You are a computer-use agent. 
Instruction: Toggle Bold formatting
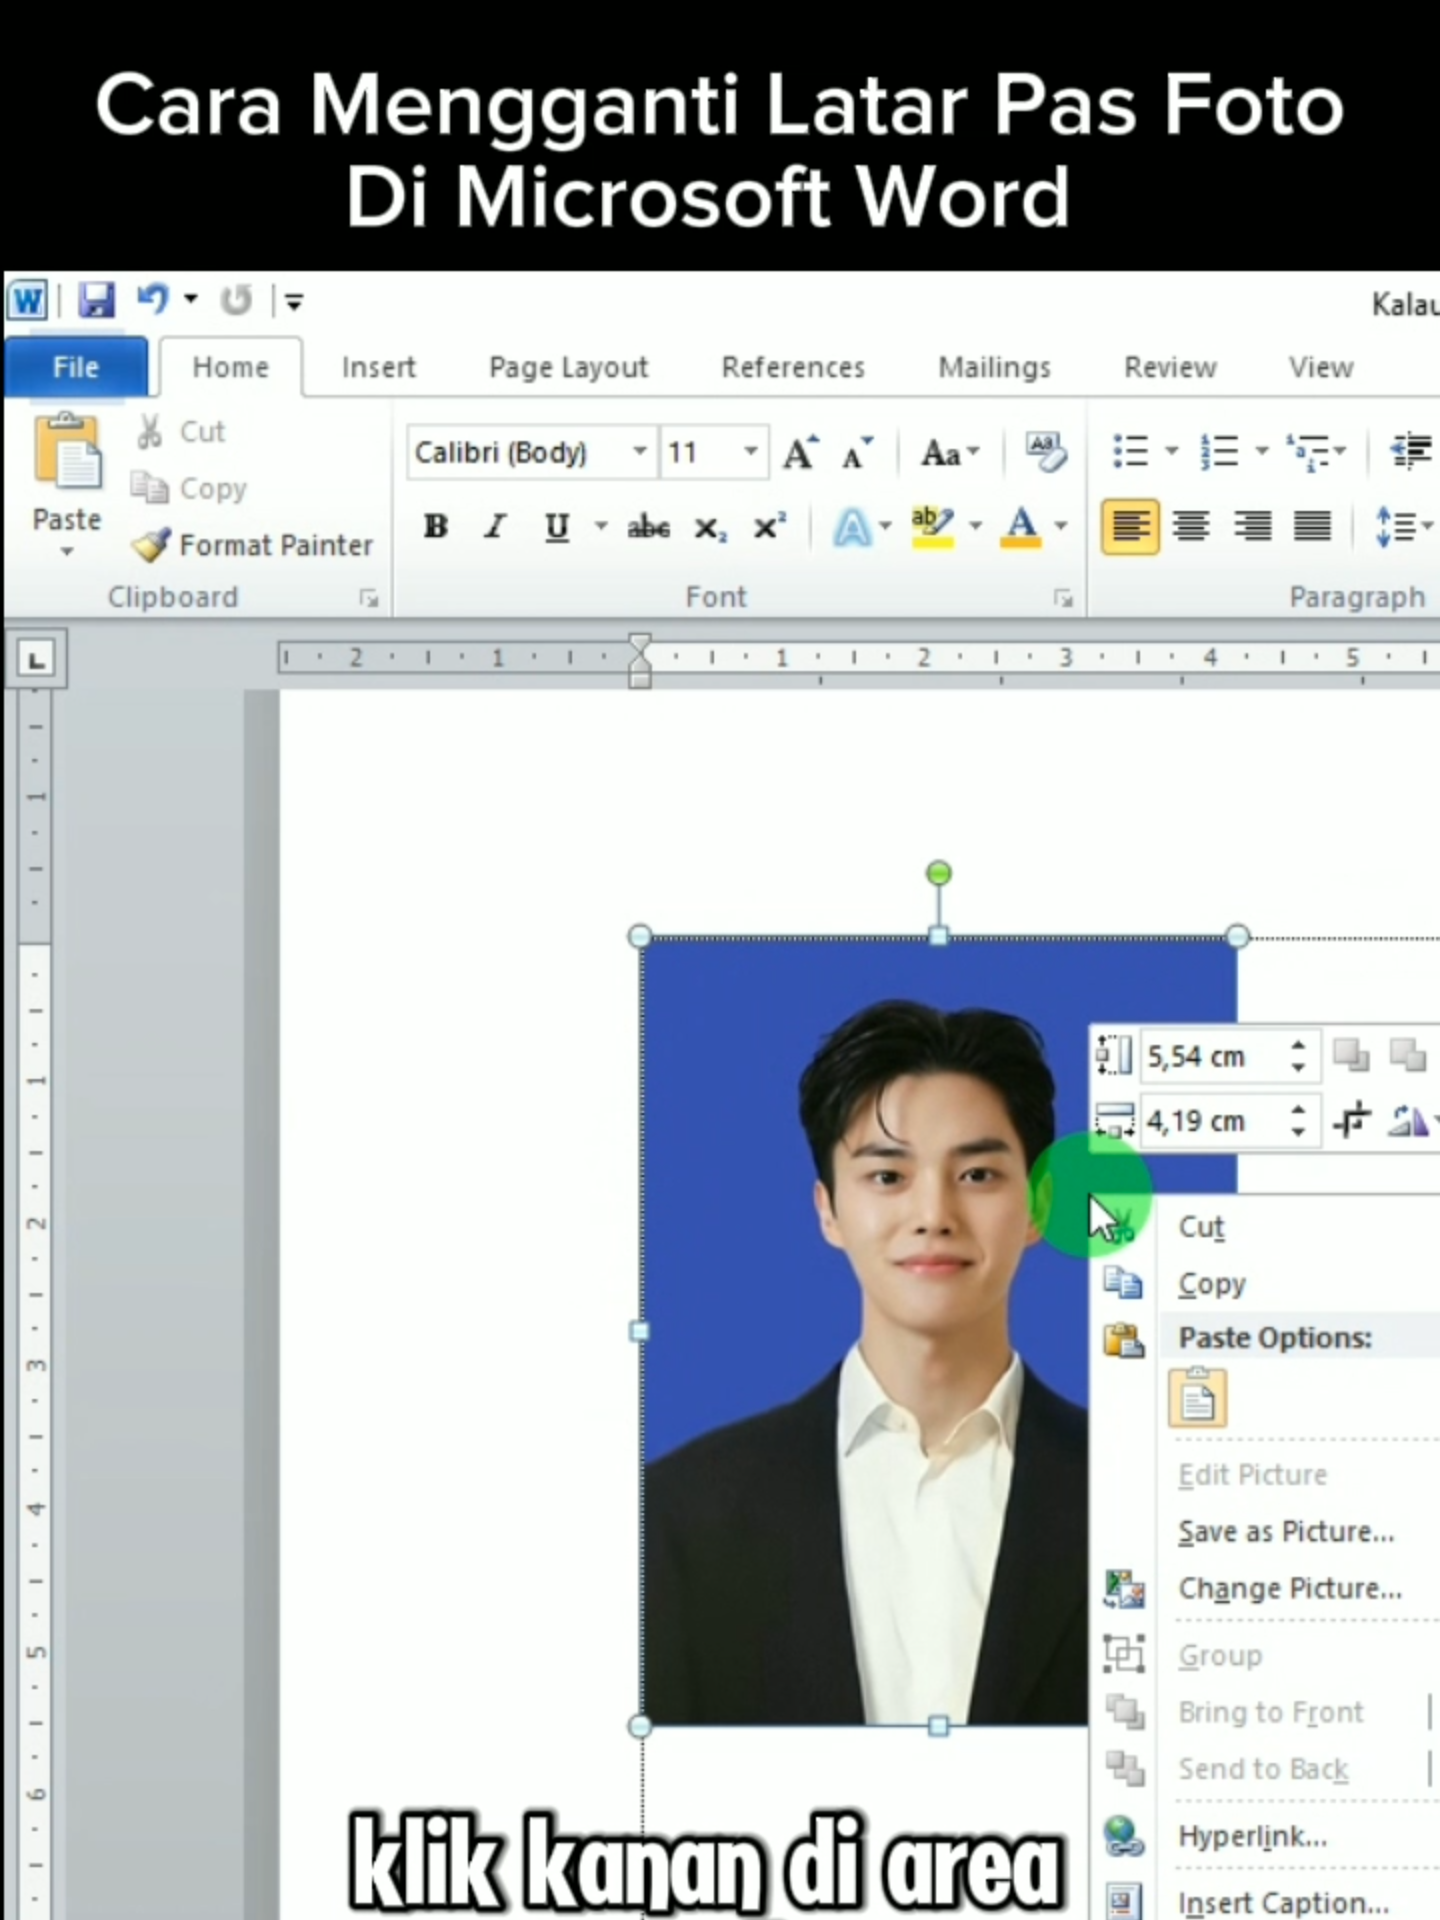pyautogui.click(x=435, y=526)
